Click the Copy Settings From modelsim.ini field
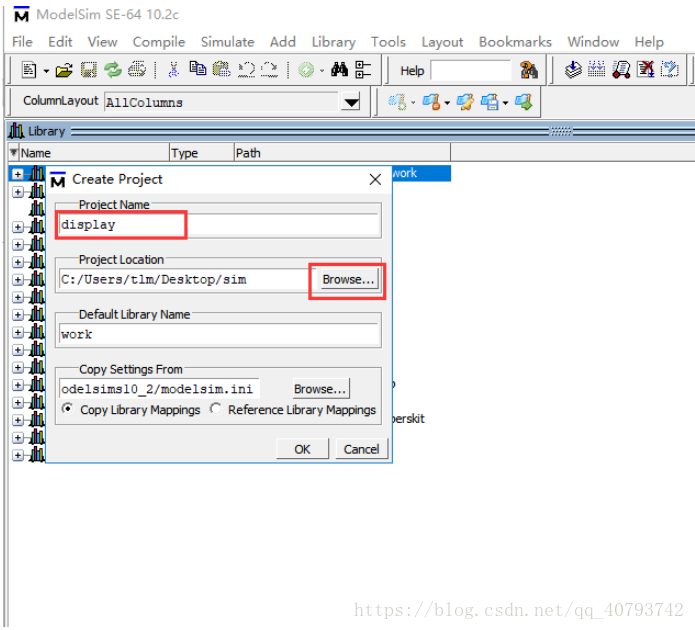 159,389
